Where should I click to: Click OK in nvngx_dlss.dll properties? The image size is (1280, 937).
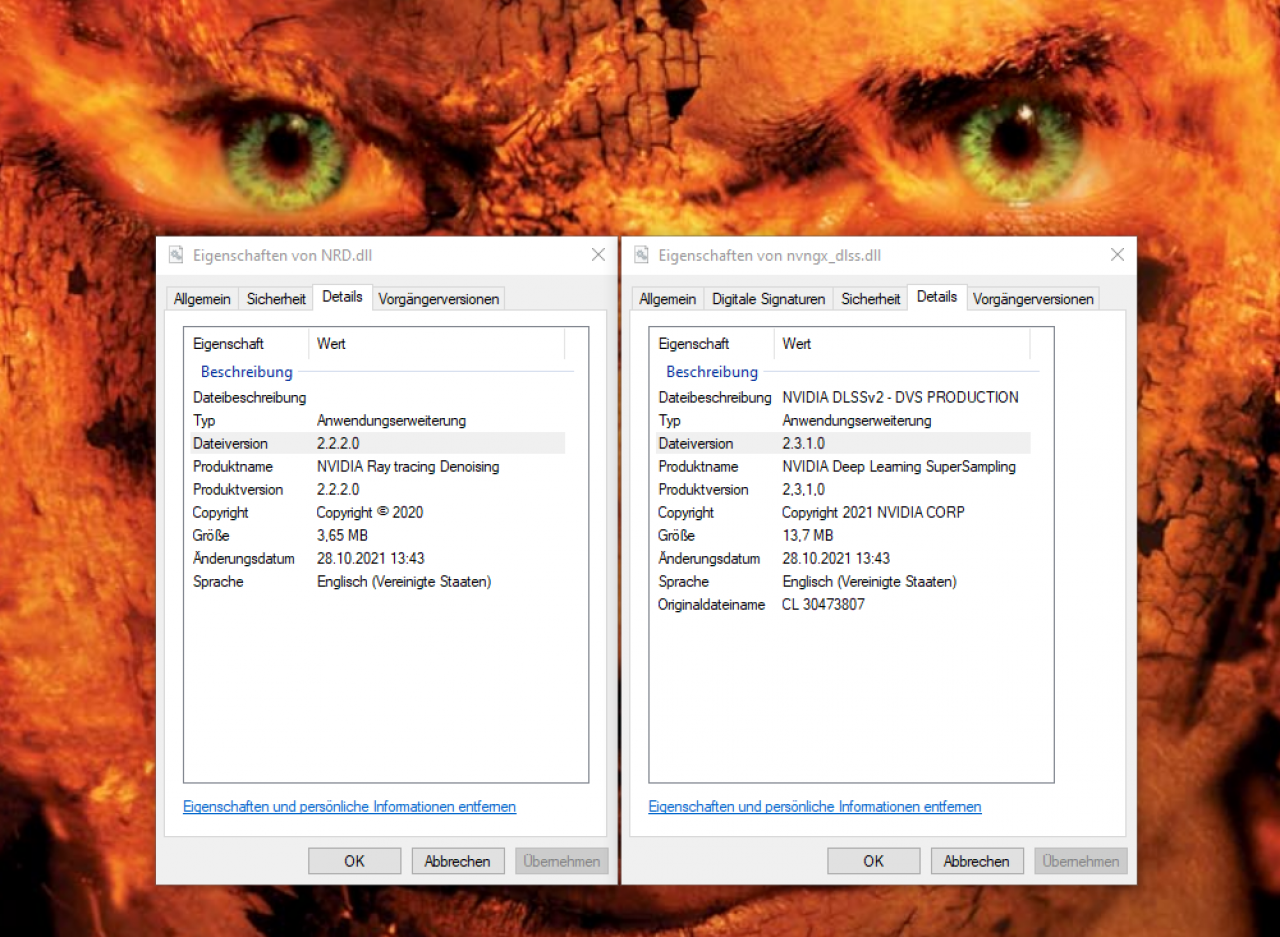tap(874, 861)
